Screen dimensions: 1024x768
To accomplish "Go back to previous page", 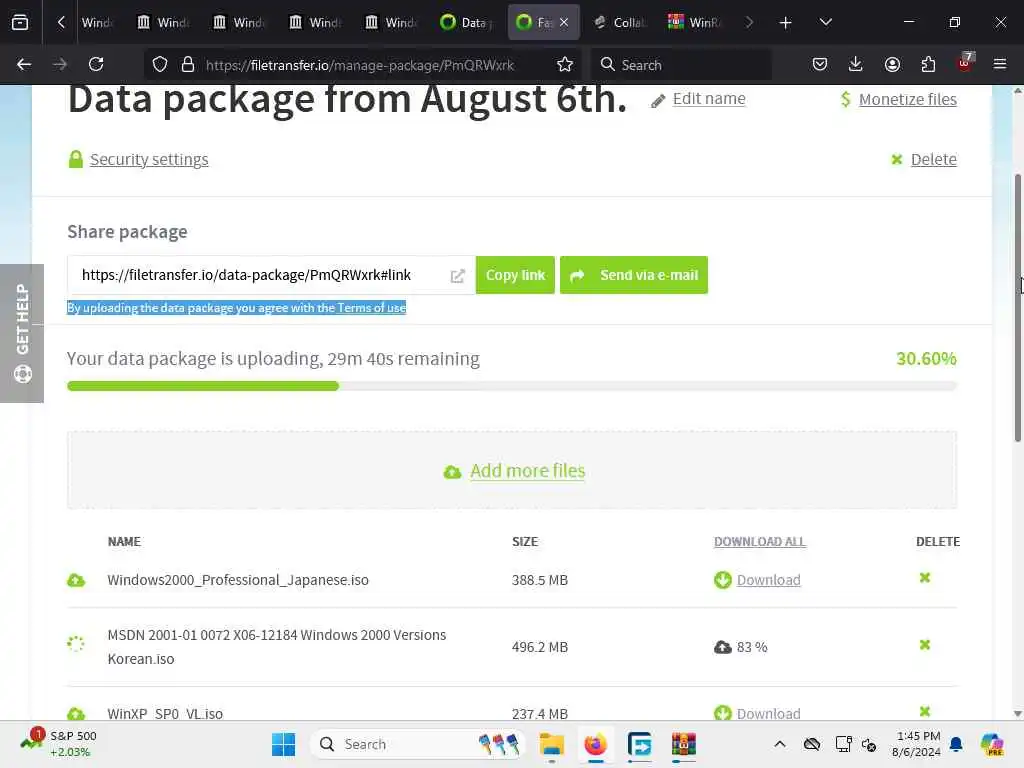I will 24,64.
